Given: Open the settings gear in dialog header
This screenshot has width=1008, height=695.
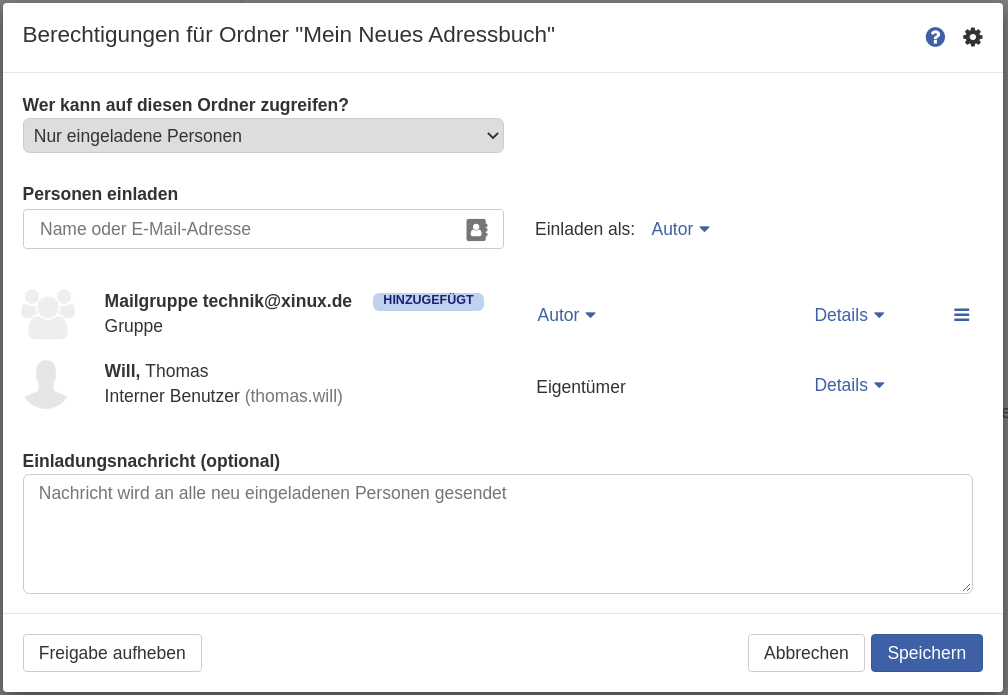Looking at the screenshot, I should tap(972, 37).
